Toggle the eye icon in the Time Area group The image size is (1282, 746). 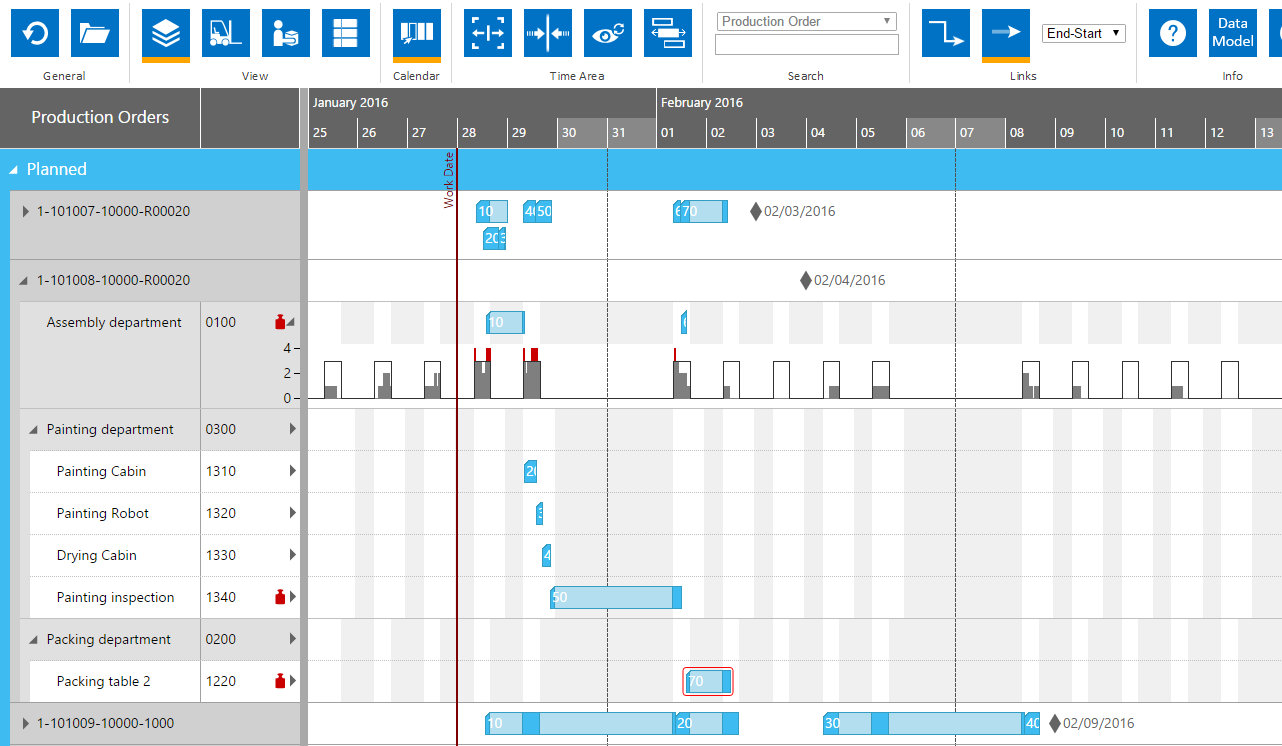(x=608, y=33)
